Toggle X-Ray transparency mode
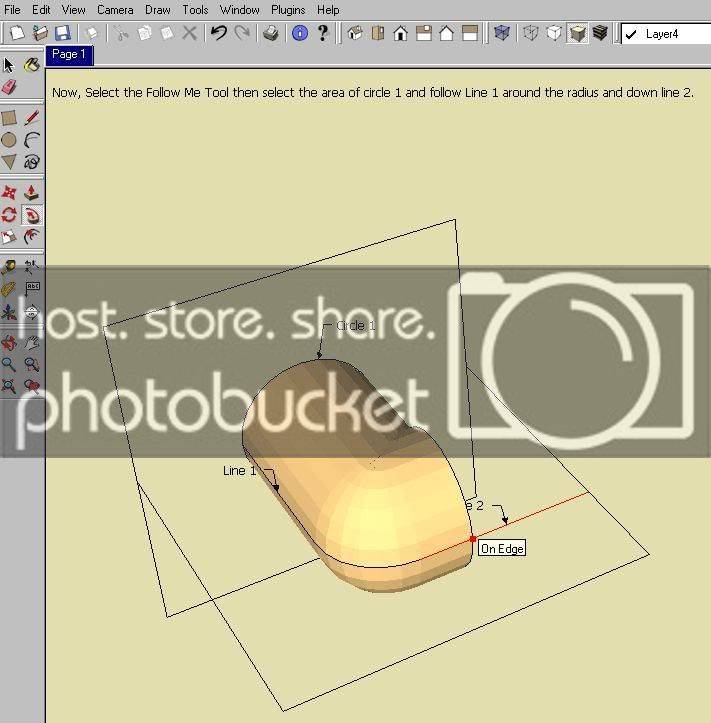This screenshot has width=711, height=723. click(x=502, y=33)
